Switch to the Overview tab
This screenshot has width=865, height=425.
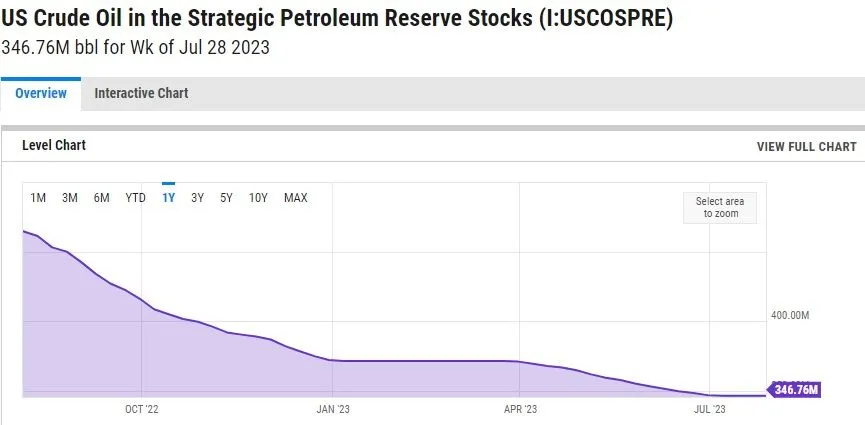point(41,93)
